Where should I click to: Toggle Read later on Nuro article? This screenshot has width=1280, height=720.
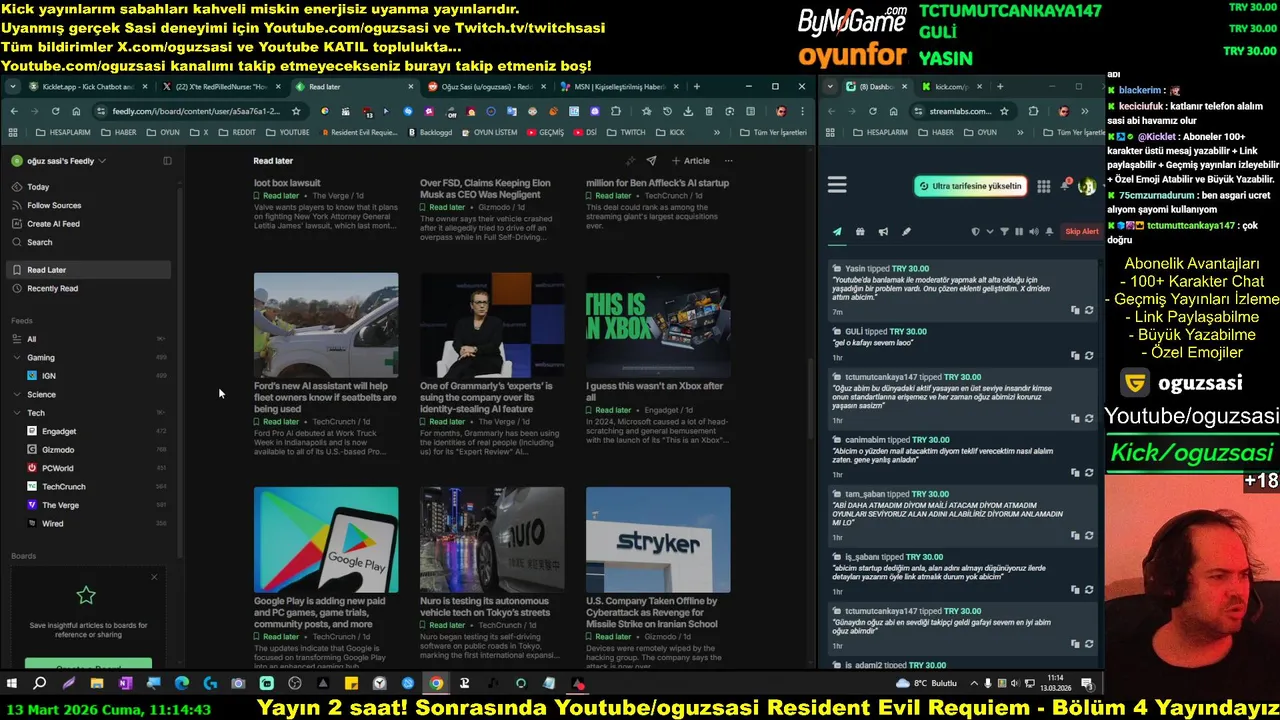click(442, 625)
